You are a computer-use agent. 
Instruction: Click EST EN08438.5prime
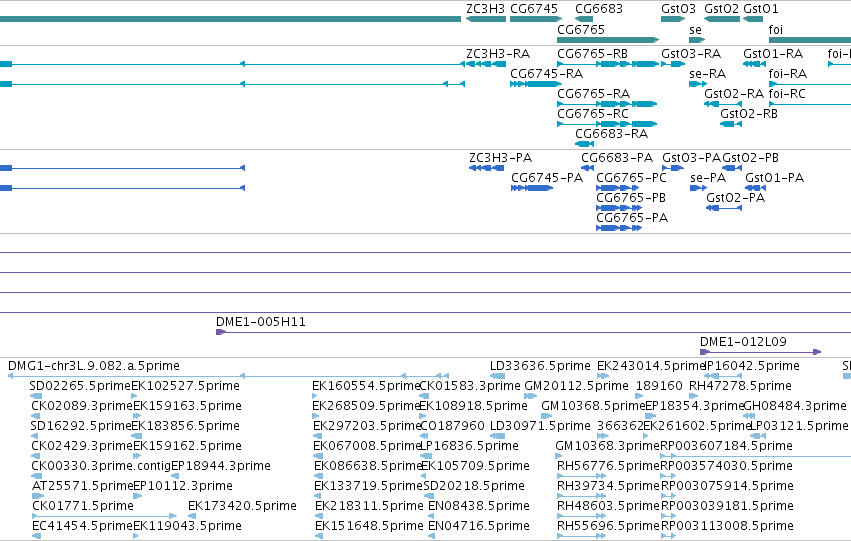431,516
